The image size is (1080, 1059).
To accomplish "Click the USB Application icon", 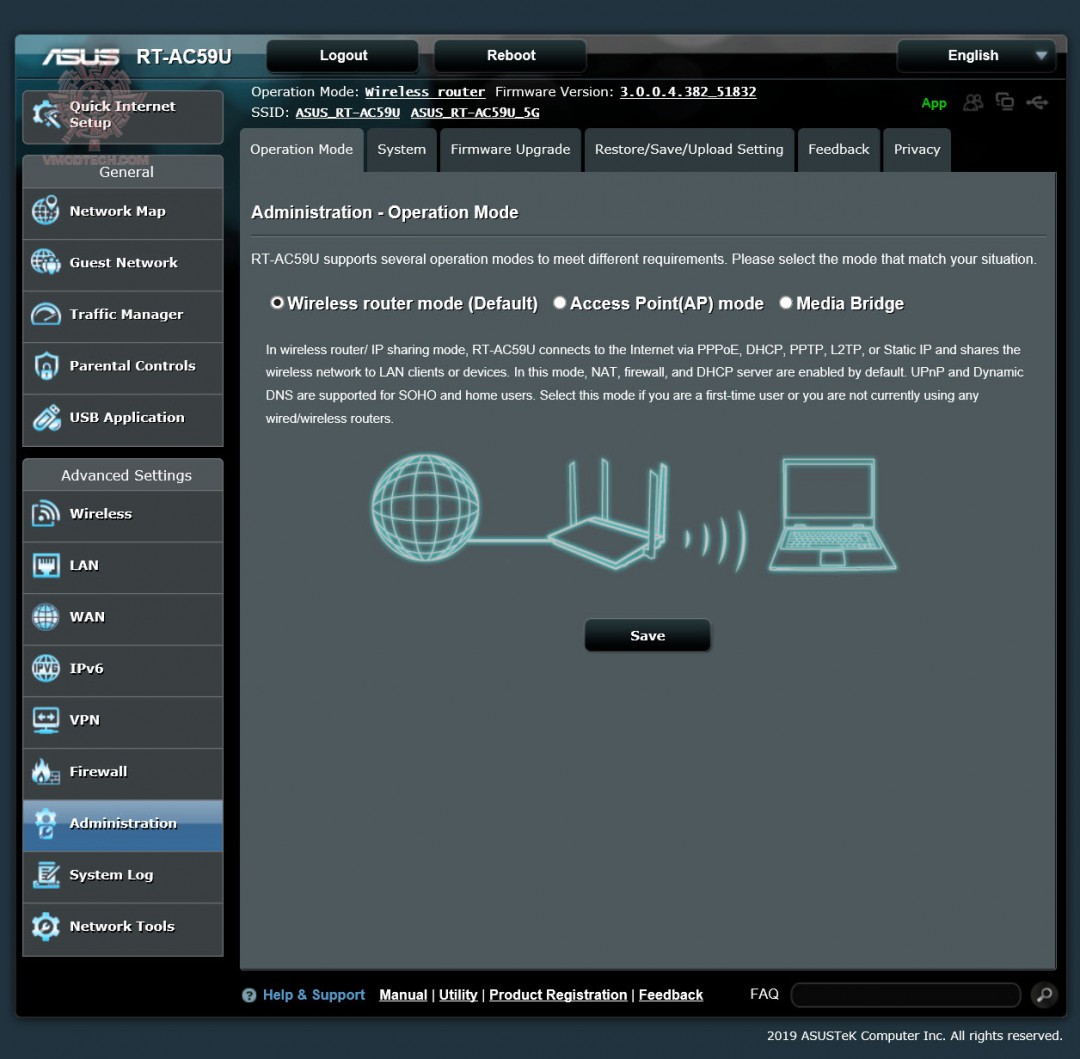I will tap(45, 417).
